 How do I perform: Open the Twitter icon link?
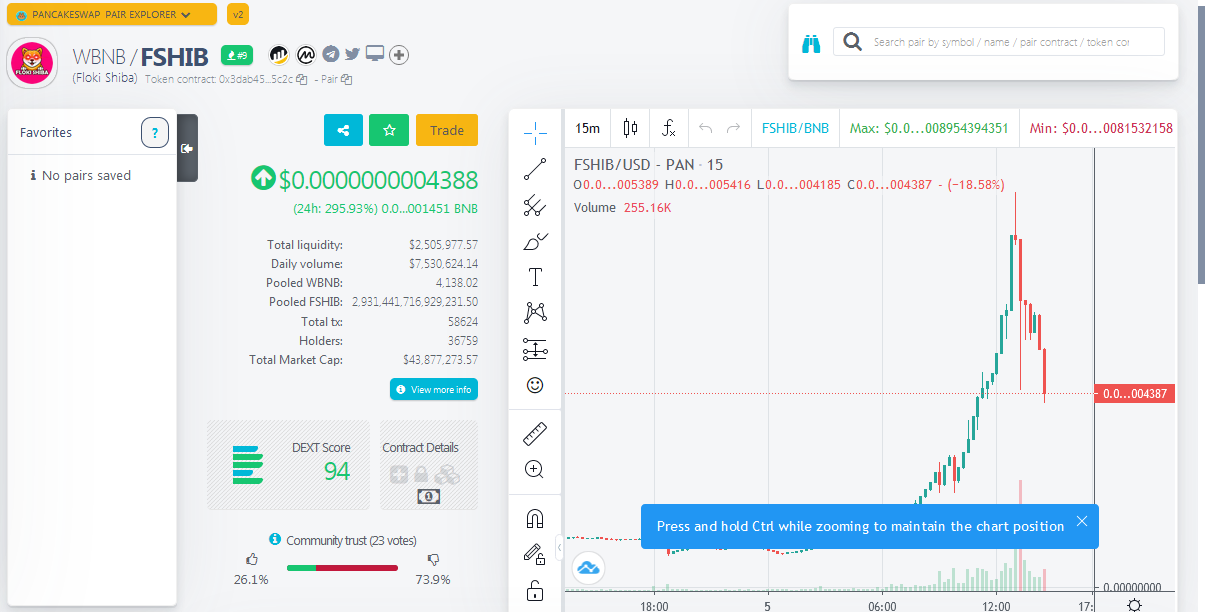pos(352,54)
